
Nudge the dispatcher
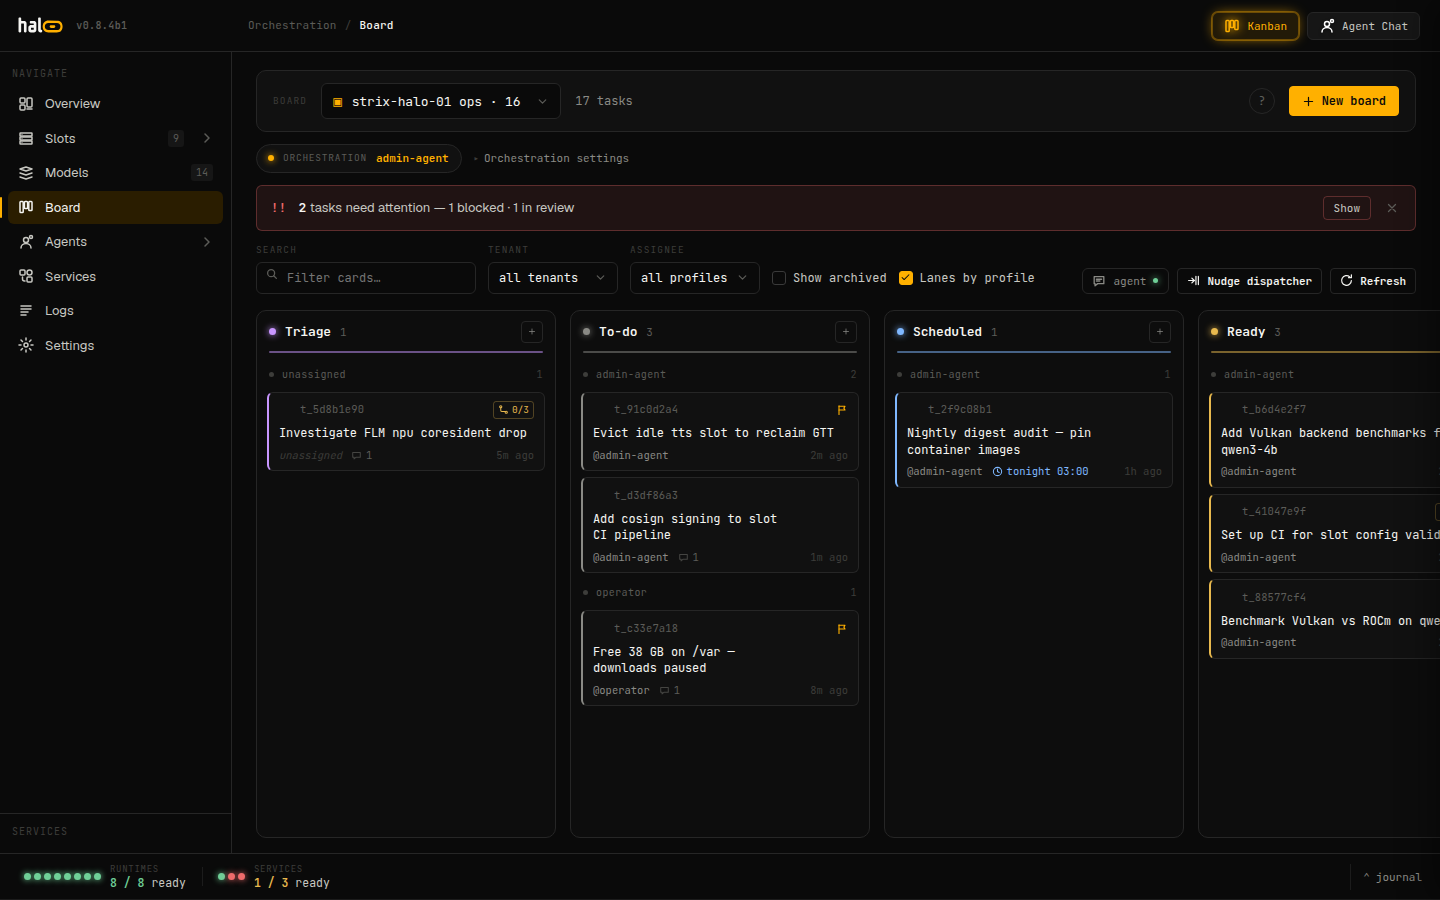click(x=1249, y=281)
